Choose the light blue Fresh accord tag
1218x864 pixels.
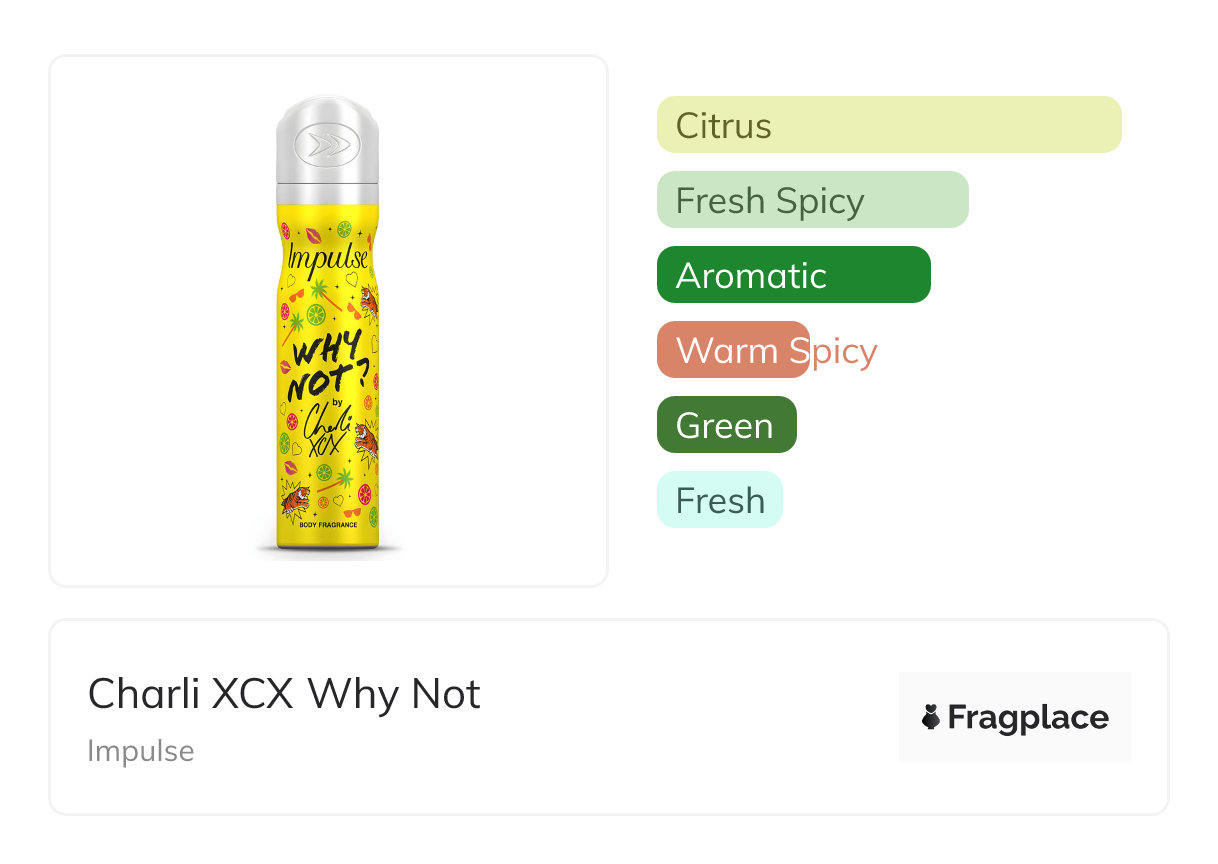[x=719, y=500]
